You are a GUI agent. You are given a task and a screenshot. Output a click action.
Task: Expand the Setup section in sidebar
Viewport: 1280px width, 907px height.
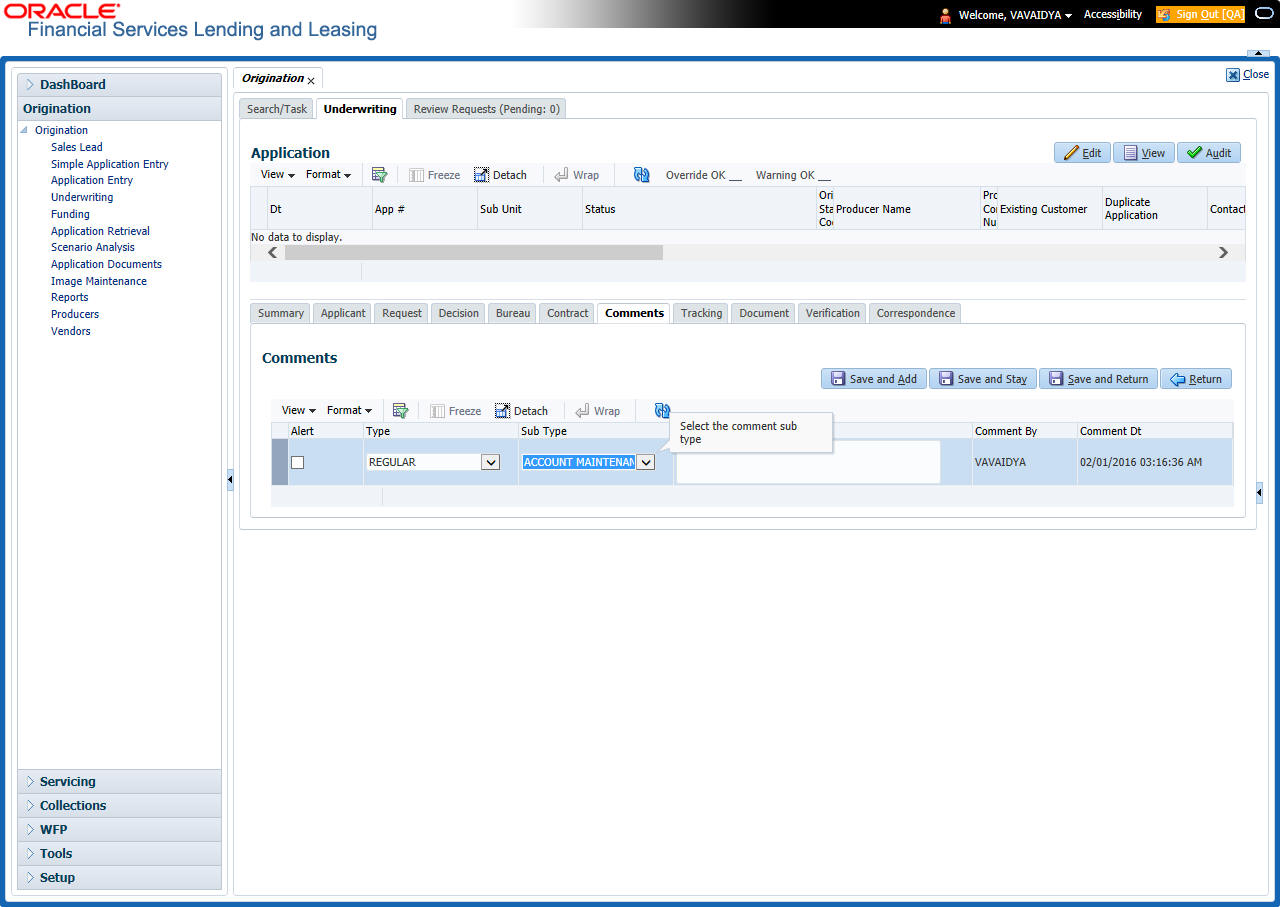point(119,878)
